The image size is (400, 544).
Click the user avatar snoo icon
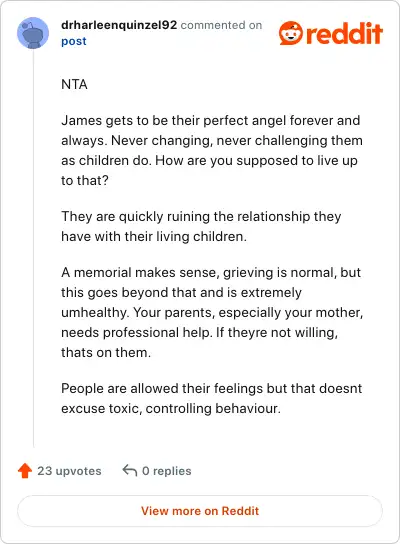33,33
